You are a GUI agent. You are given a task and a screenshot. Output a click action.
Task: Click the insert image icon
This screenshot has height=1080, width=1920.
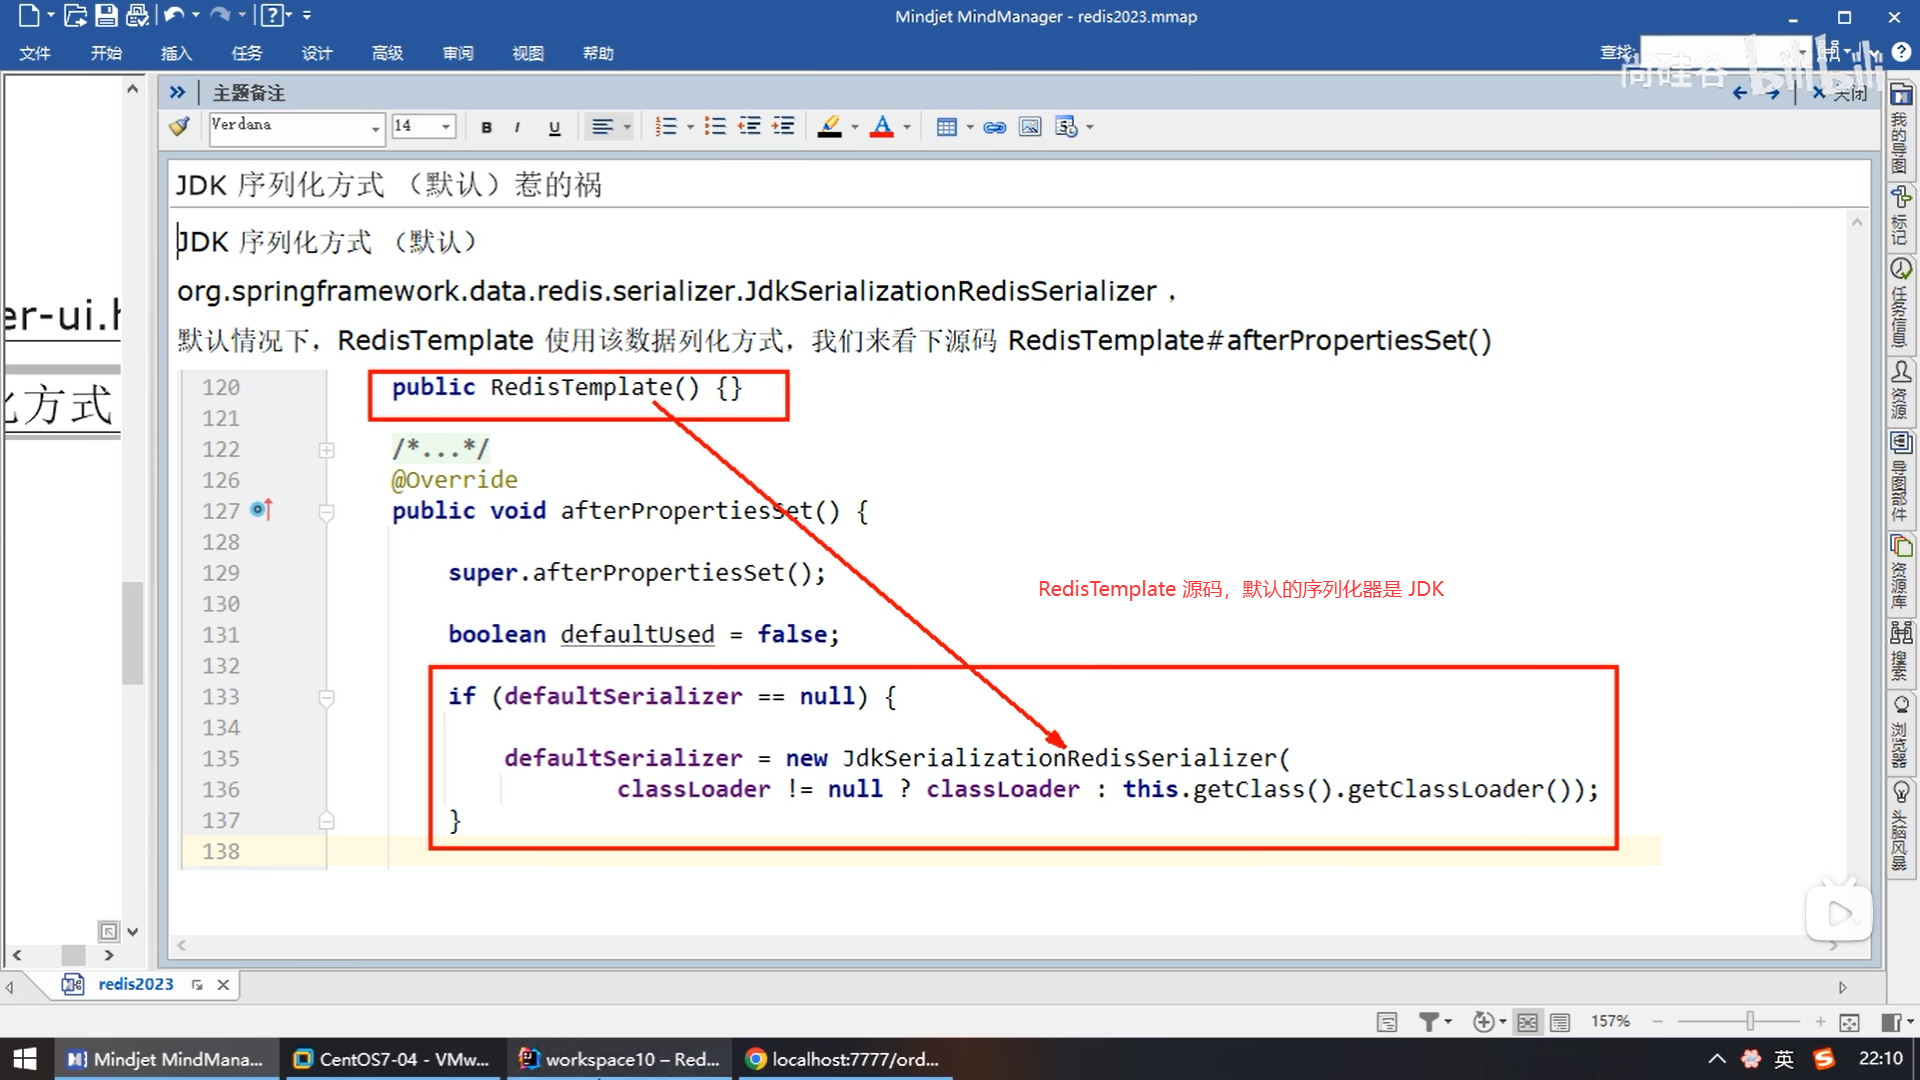[1029, 127]
